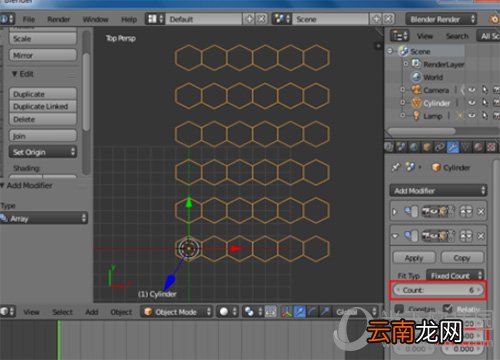Remove the collapsed modifier with X
Viewport: 500px width, 360px height.
point(481,211)
